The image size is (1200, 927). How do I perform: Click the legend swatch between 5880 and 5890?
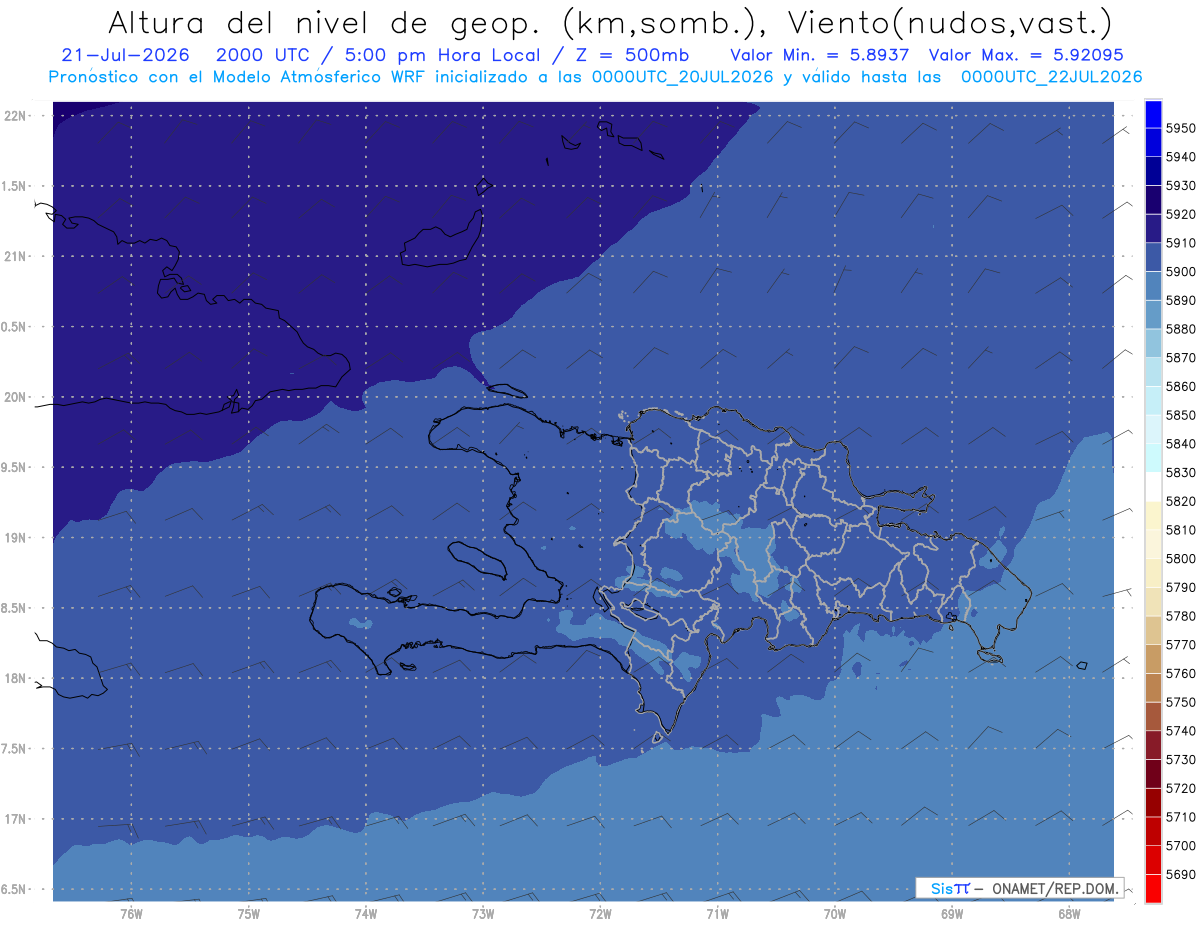pyautogui.click(x=1153, y=315)
